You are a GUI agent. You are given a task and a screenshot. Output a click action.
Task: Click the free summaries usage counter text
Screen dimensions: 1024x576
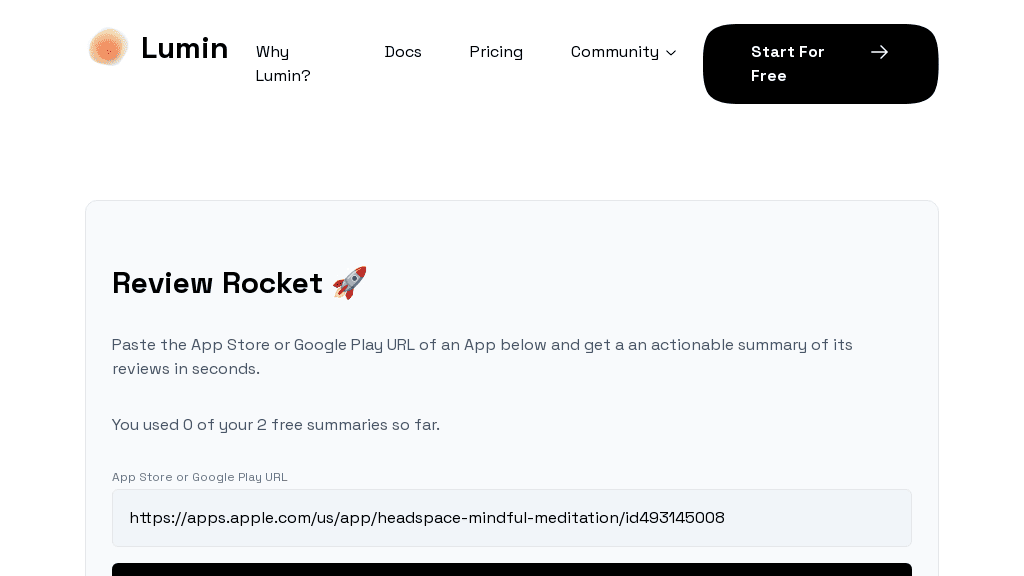[x=275, y=424]
